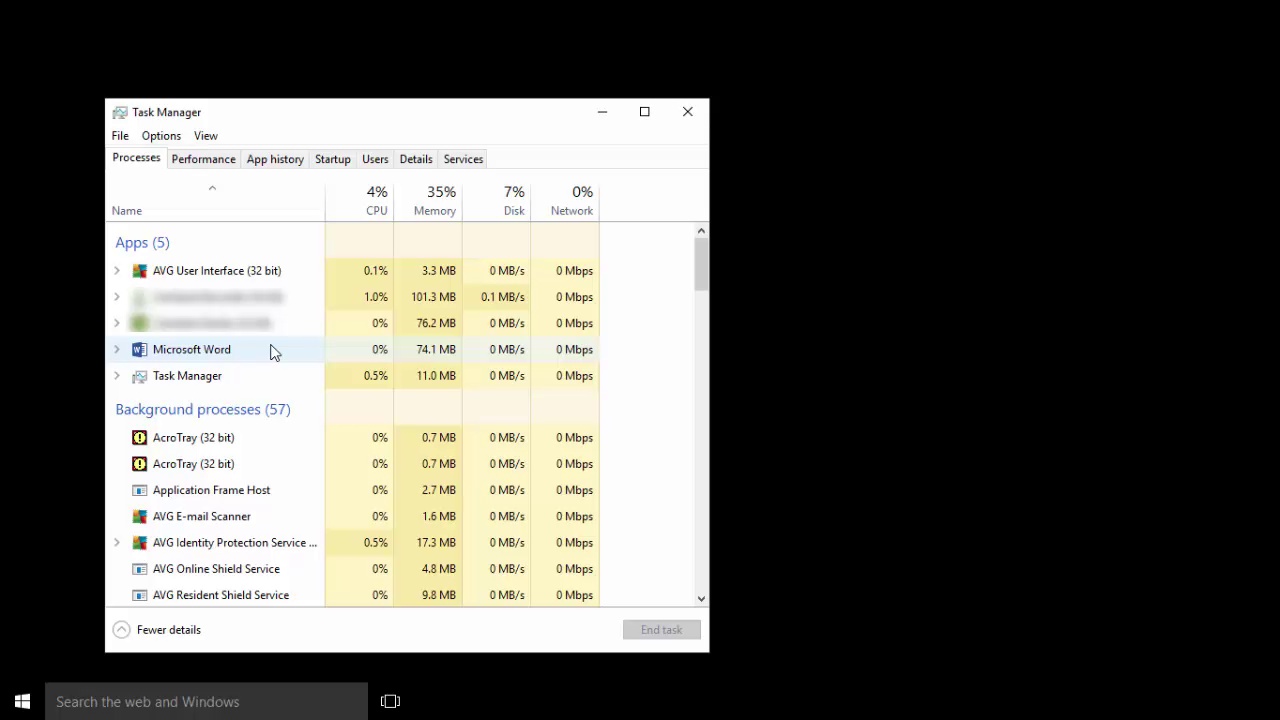The height and width of the screenshot is (720, 1280).
Task: Click Fewer details link
Action: click(169, 630)
